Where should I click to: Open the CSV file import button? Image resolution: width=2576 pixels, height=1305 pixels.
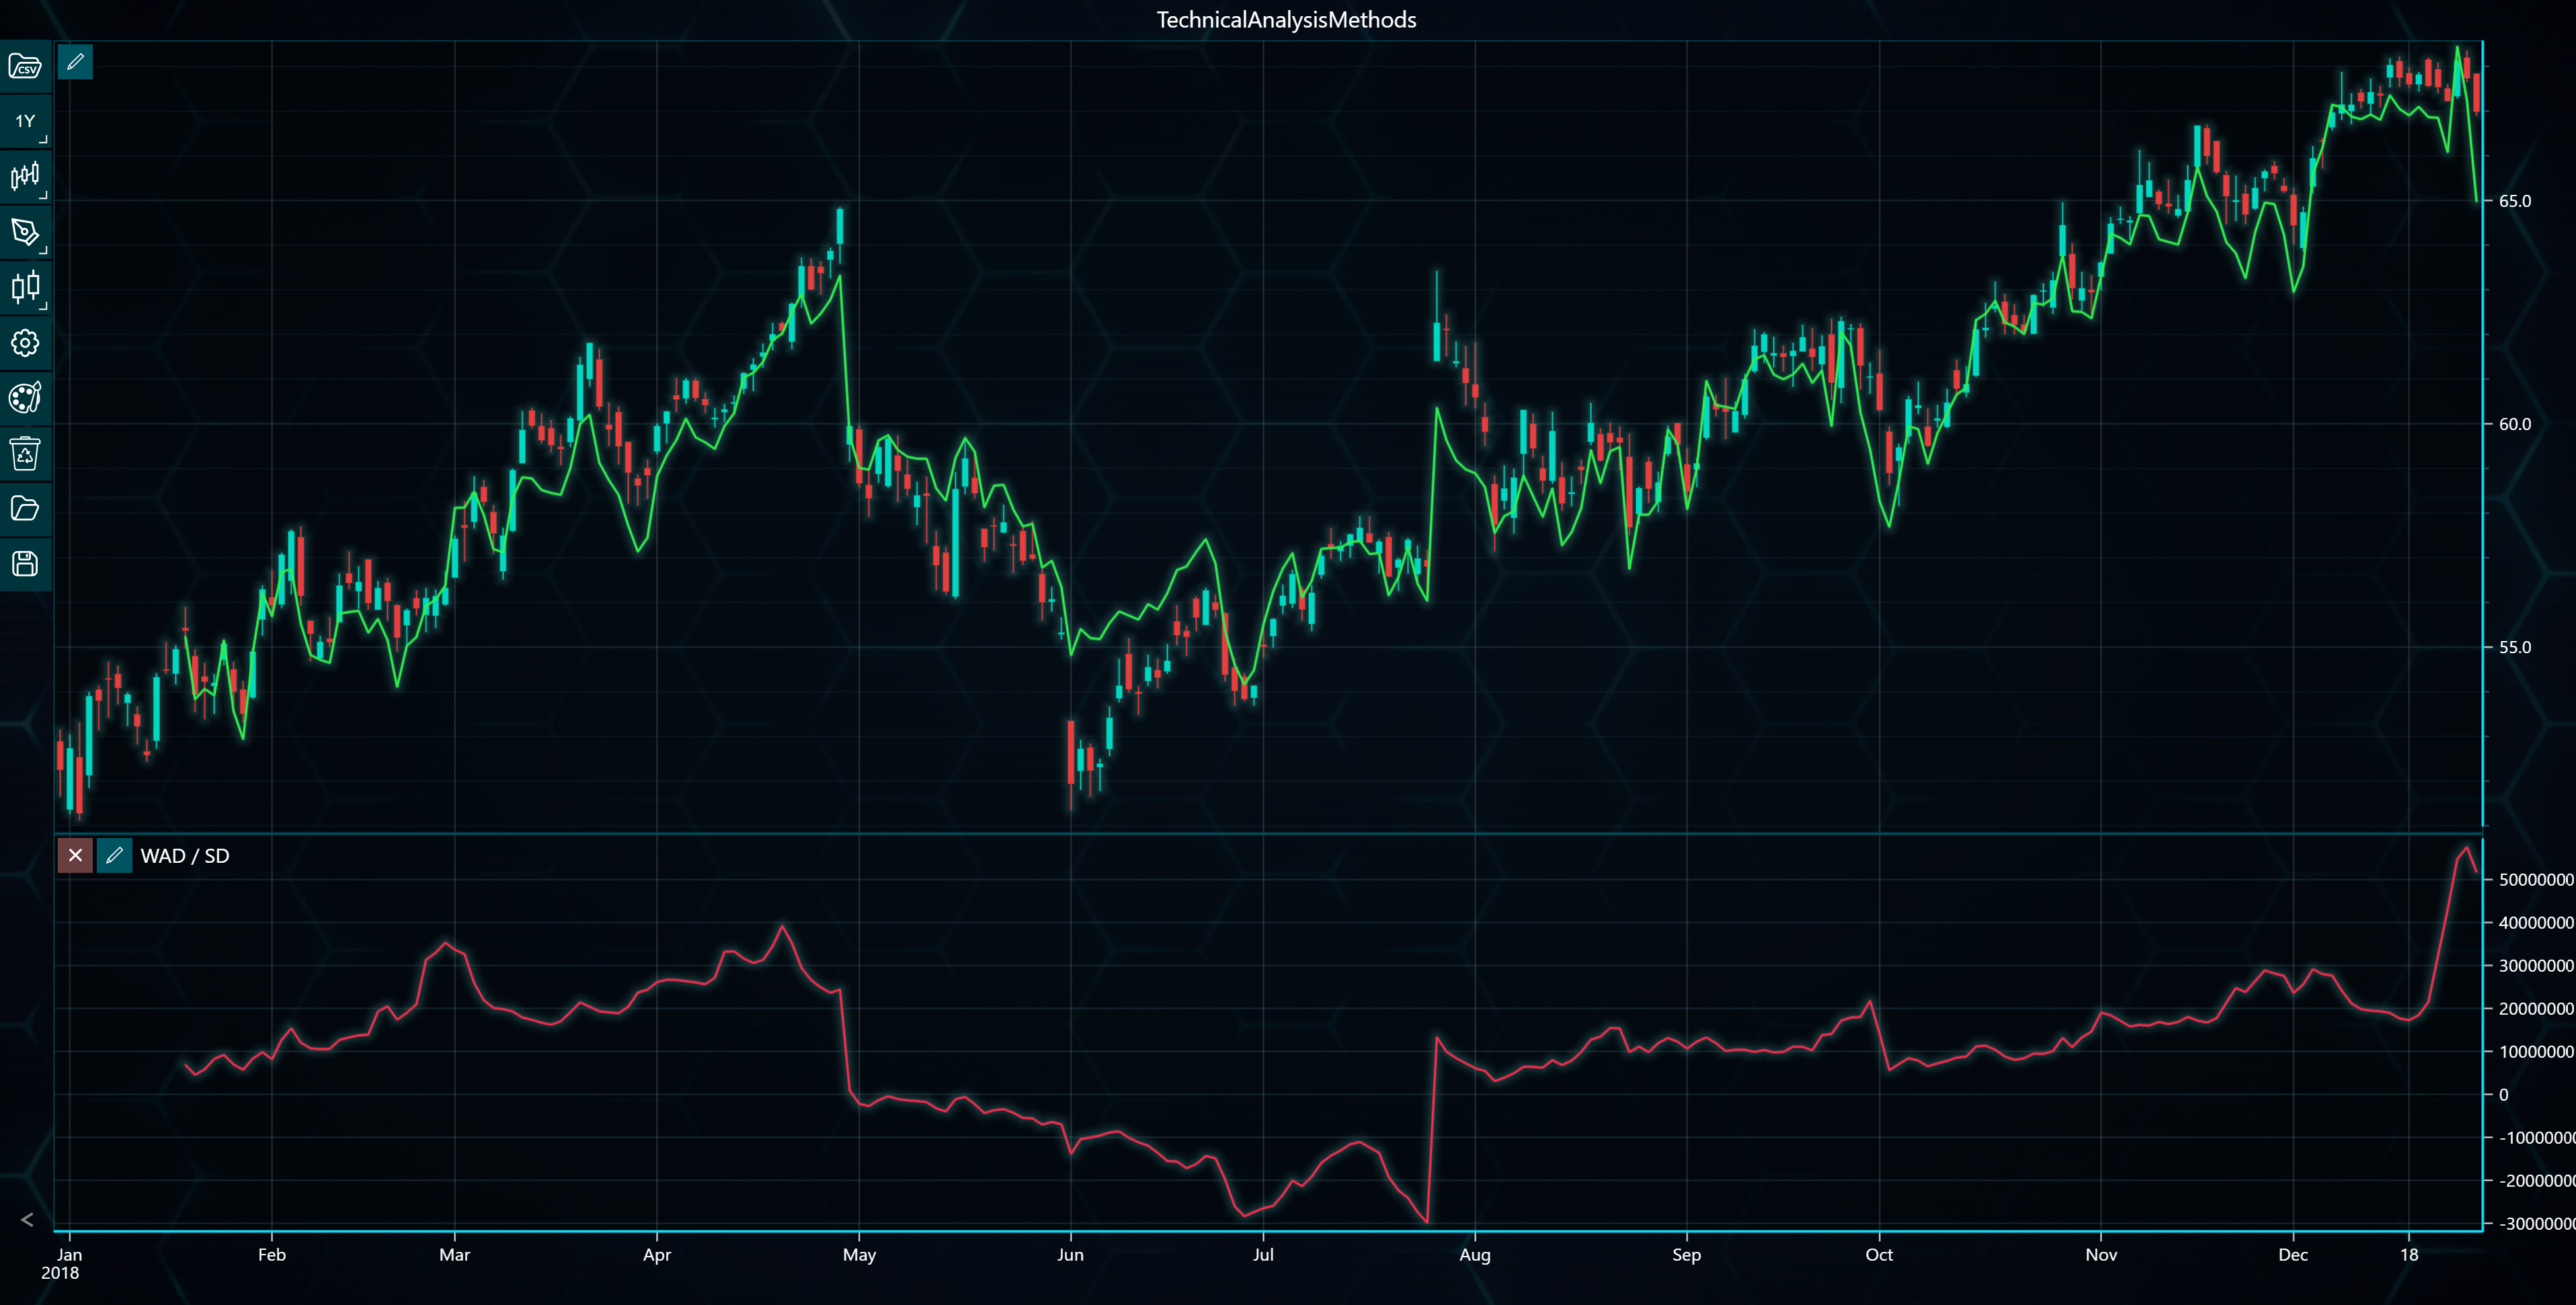pyautogui.click(x=25, y=67)
